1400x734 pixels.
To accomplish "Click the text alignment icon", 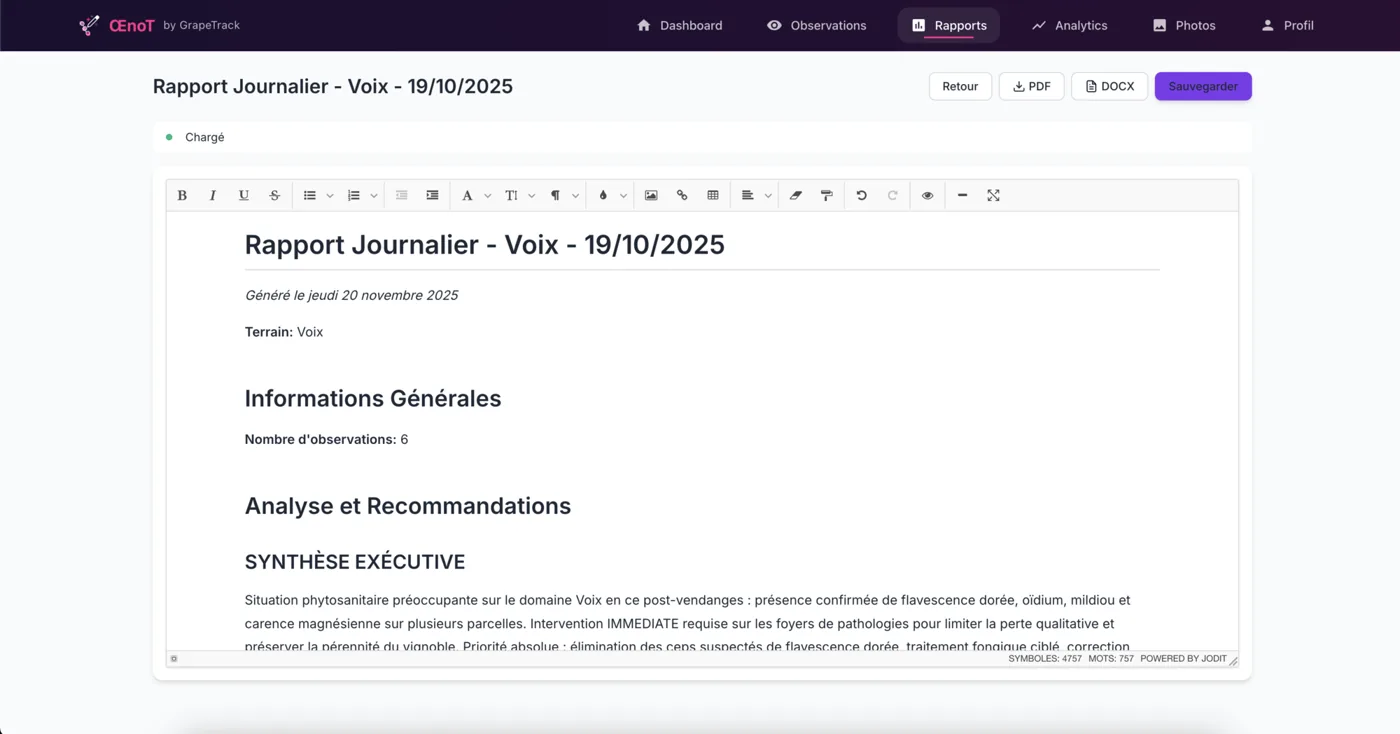I will [x=748, y=196].
